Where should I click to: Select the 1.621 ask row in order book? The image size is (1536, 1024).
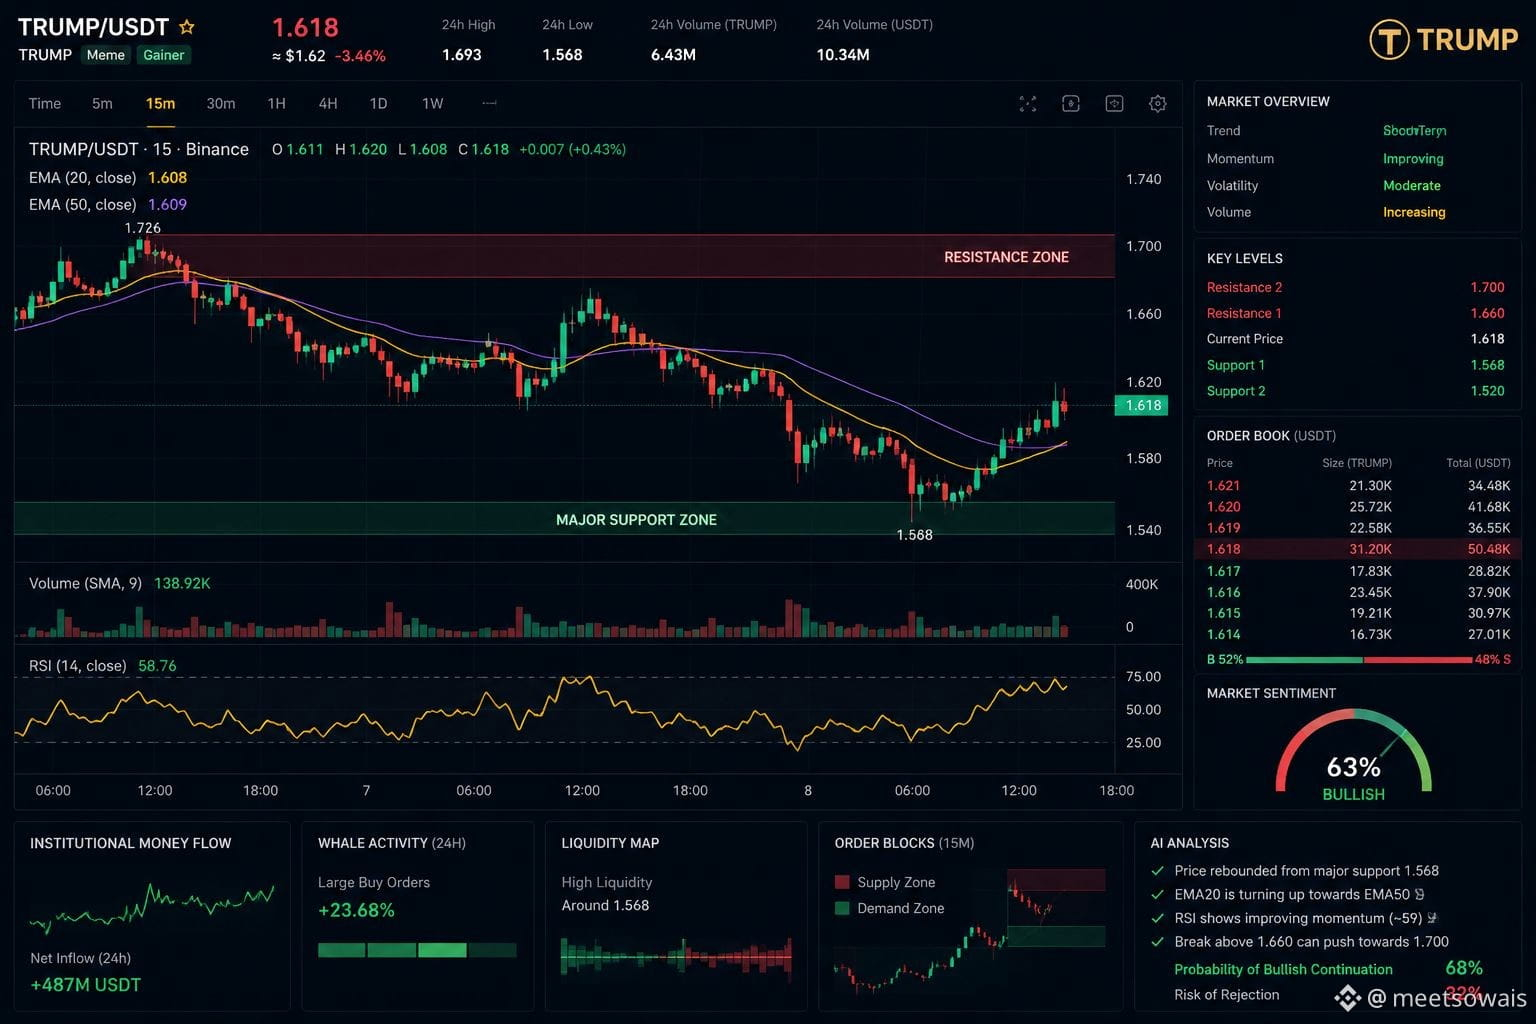pyautogui.click(x=1358, y=485)
